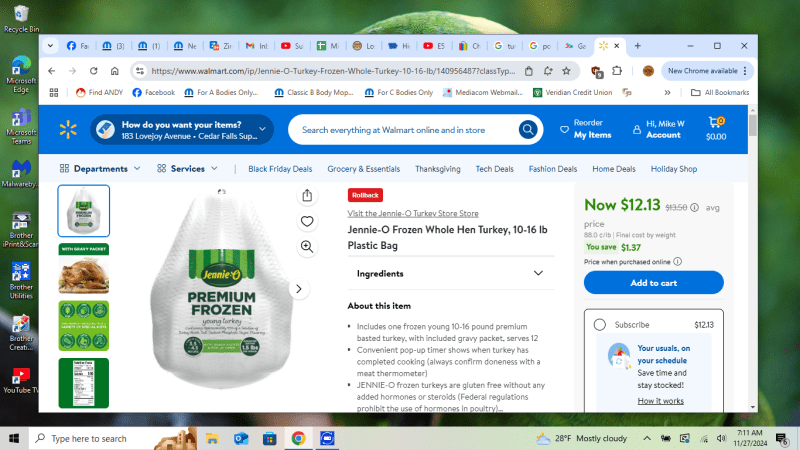Image resolution: width=800 pixels, height=450 pixels.
Task: Expand the Ingredients section
Action: click(451, 273)
